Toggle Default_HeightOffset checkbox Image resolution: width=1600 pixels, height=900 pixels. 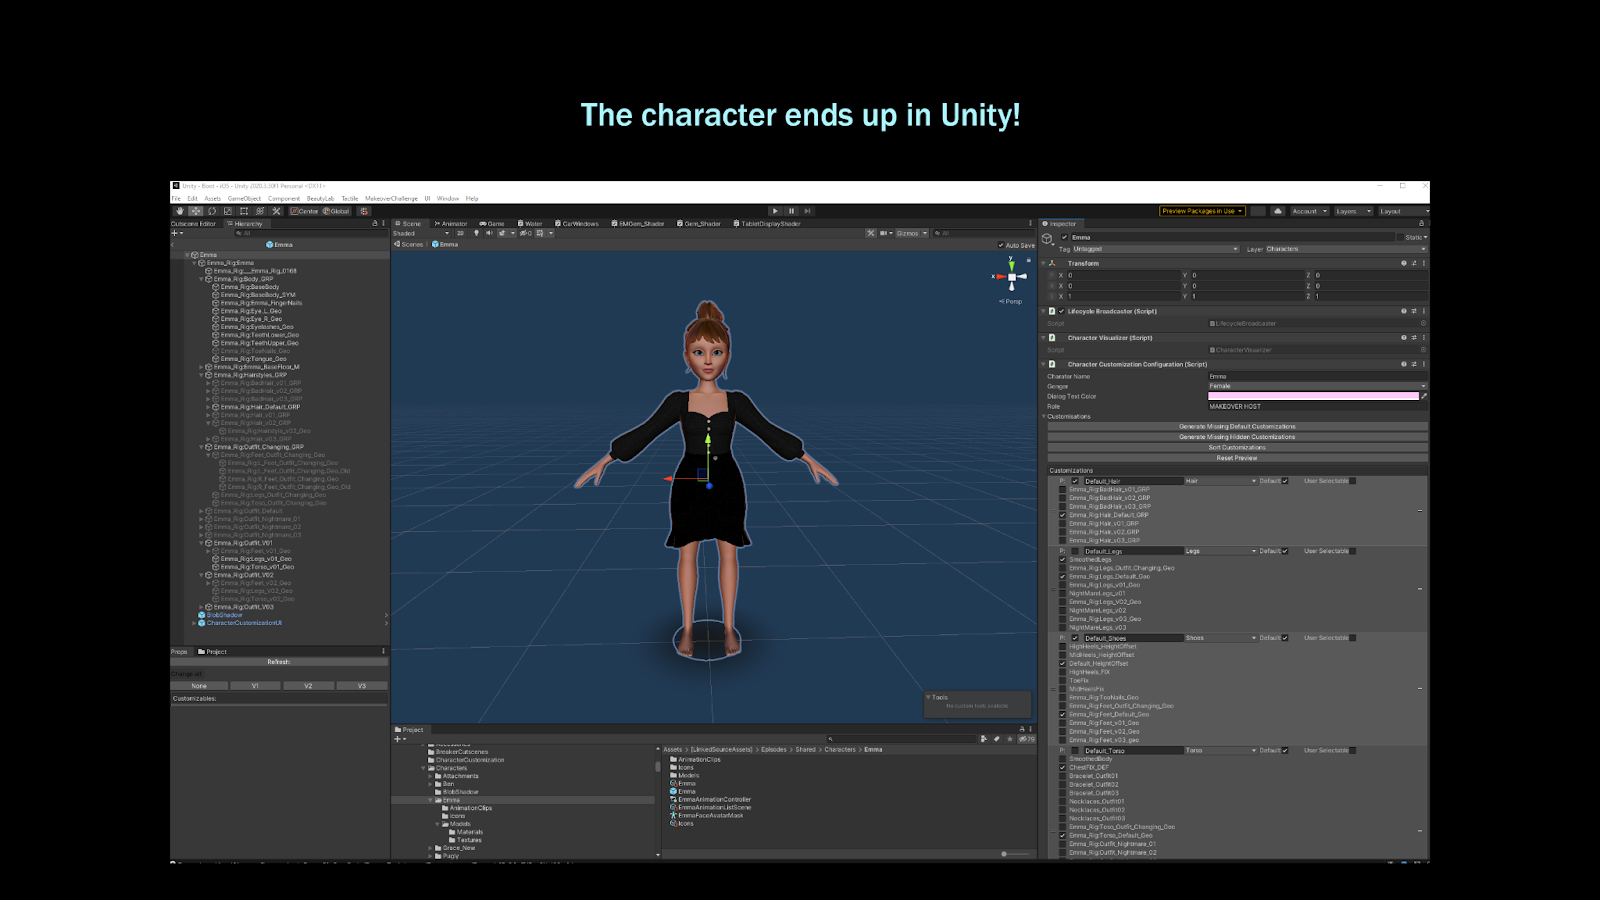pos(1062,663)
